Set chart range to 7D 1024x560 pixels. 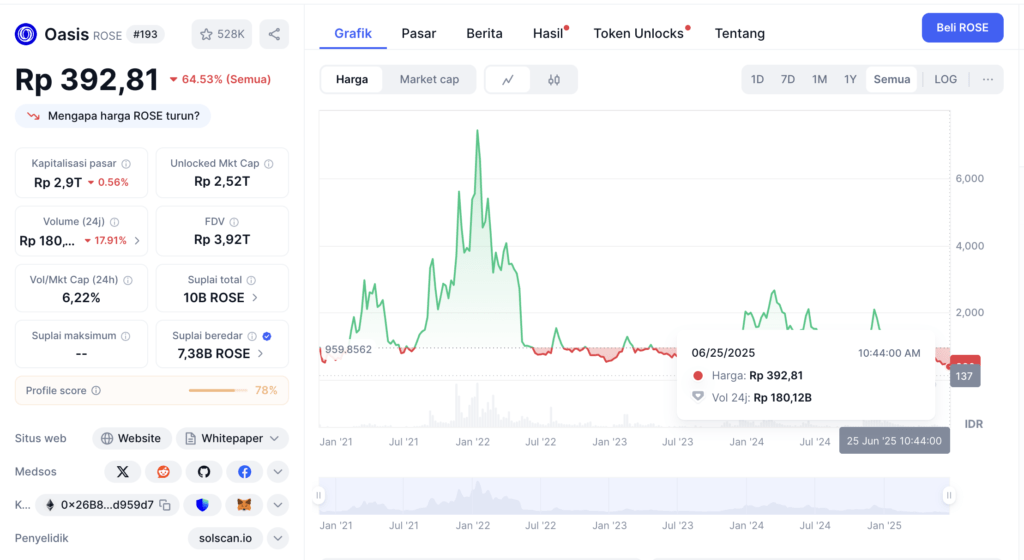788,79
